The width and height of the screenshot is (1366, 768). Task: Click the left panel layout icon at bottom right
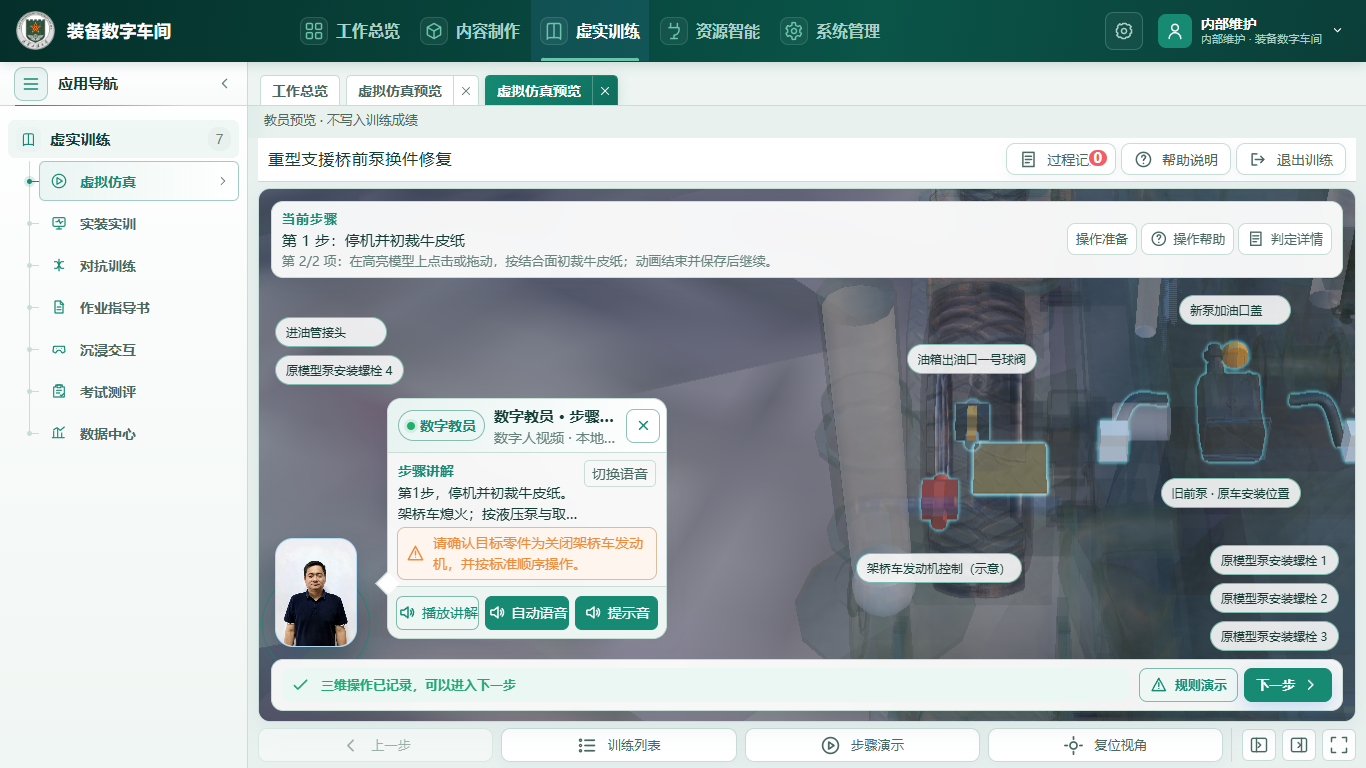click(1259, 745)
